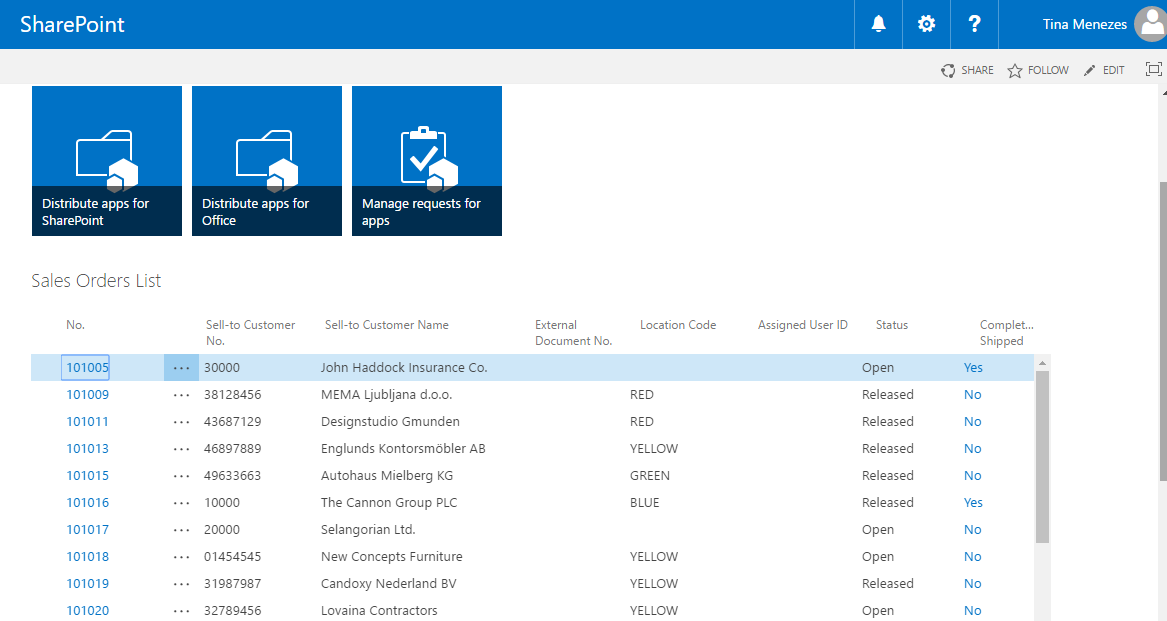Sort by Location Code header
Image resolution: width=1167 pixels, height=621 pixels.
678,325
